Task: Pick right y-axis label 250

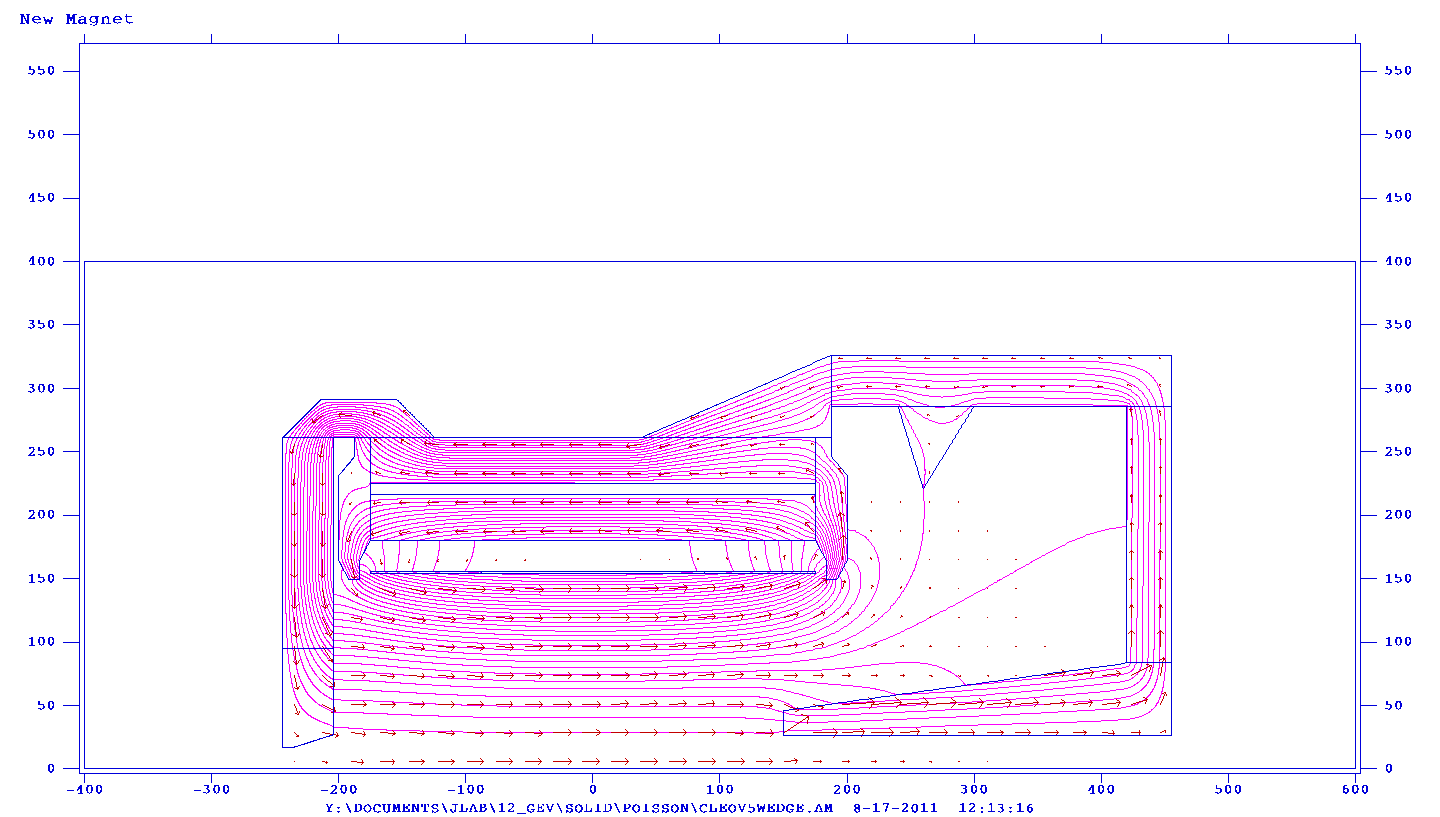Action: (x=1398, y=452)
